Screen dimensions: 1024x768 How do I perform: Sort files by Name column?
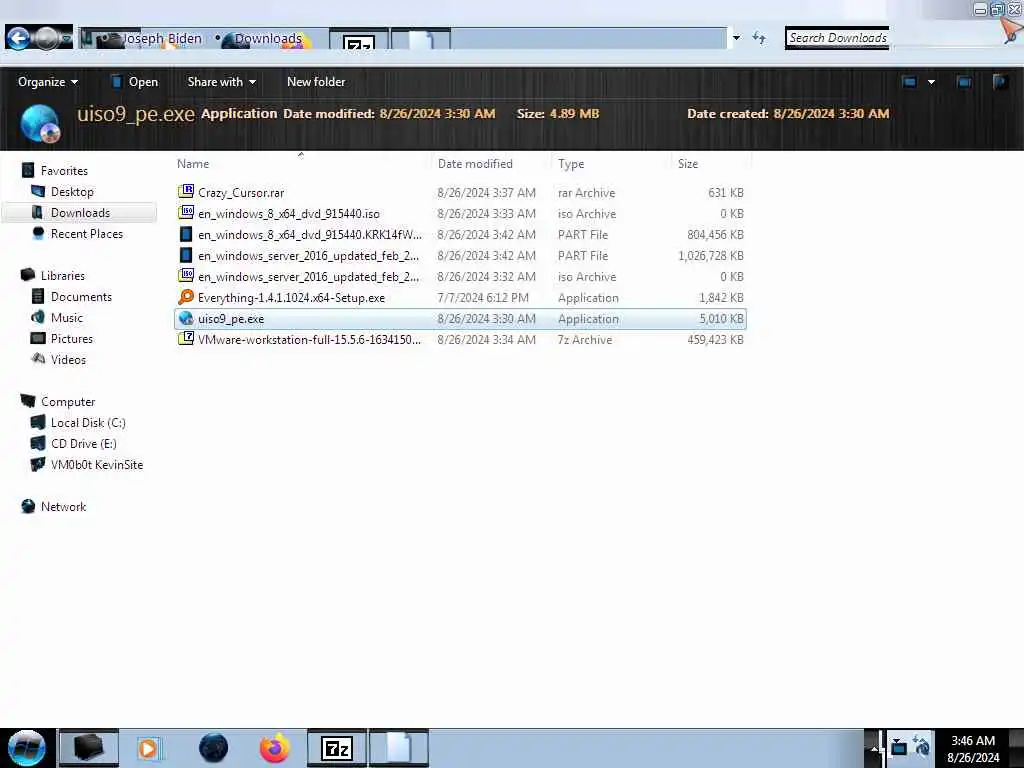click(193, 164)
